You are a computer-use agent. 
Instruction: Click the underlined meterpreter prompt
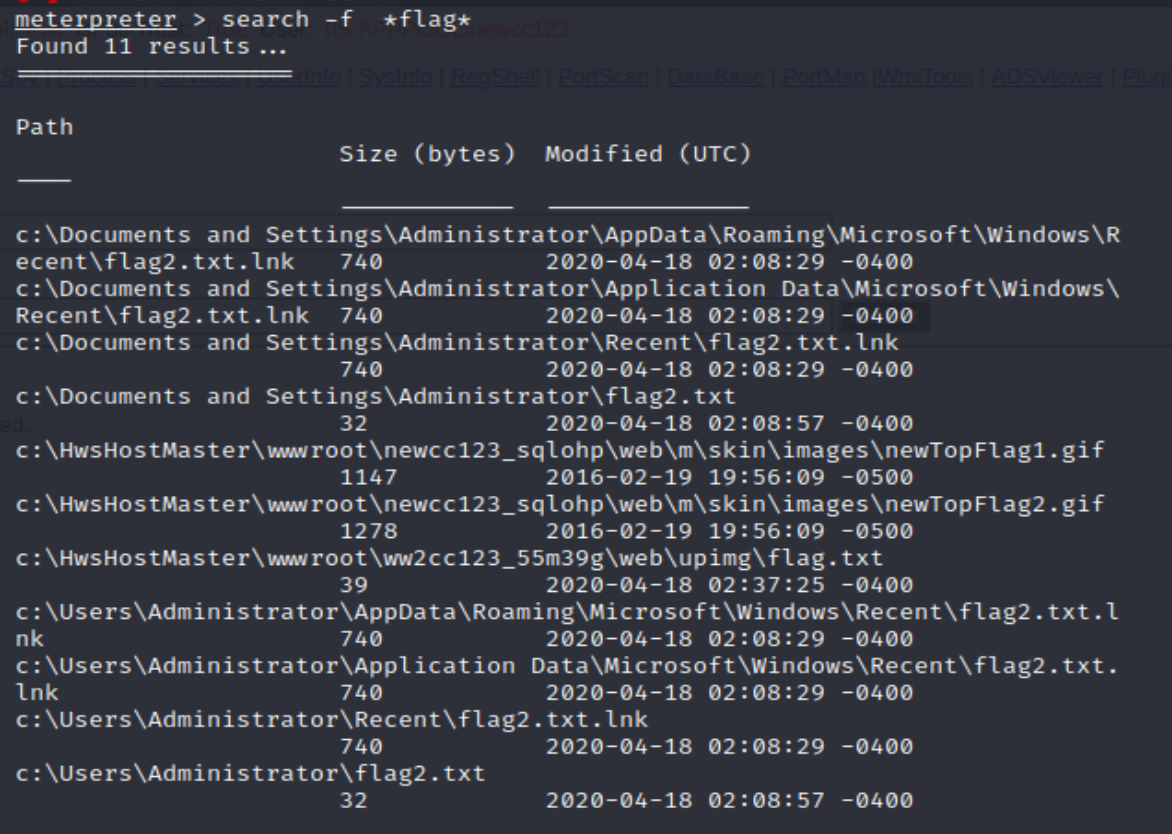tap(96, 19)
